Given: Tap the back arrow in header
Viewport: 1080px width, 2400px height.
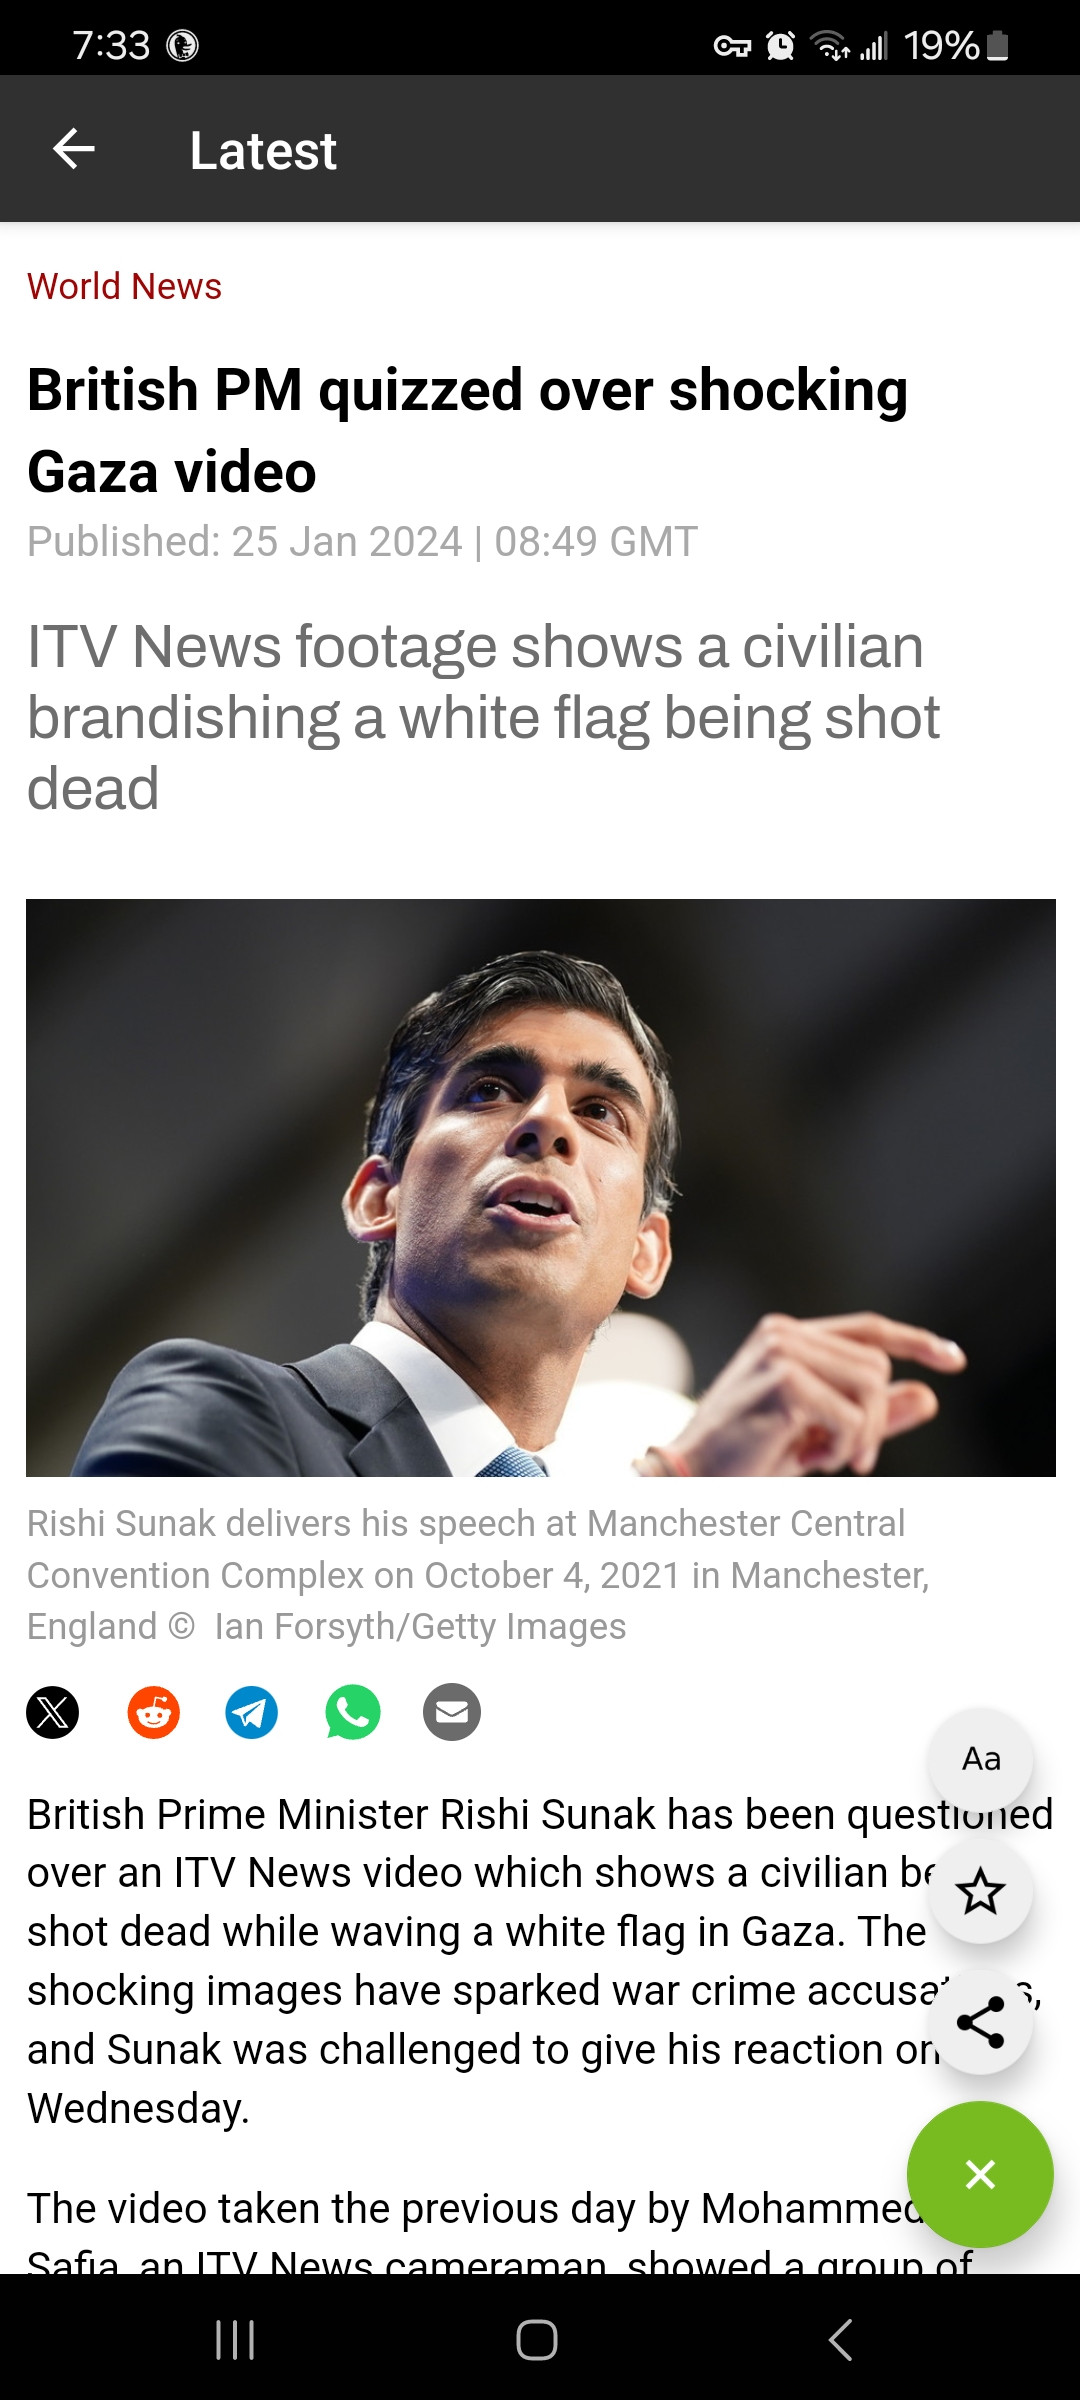Looking at the screenshot, I should pos(74,149).
